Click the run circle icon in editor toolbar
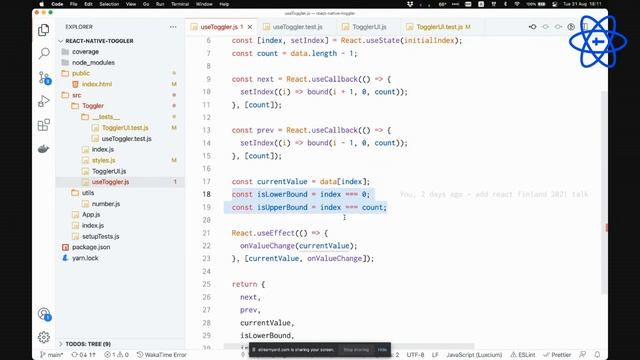This screenshot has width=640, height=360. [571, 27]
